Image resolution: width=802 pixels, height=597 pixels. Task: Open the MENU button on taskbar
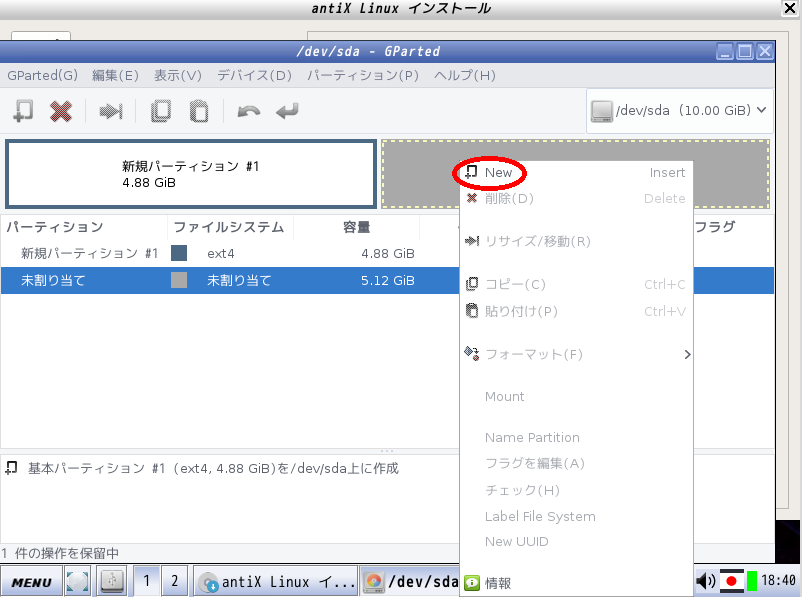(x=31, y=582)
